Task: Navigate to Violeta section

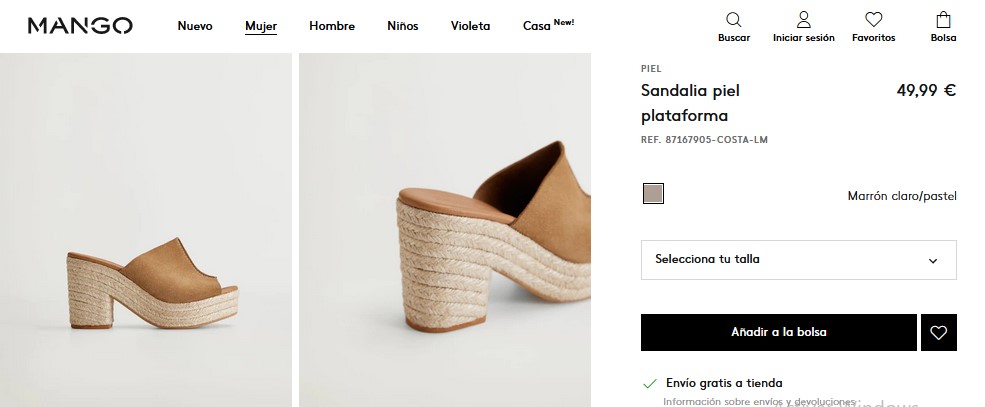Action: [x=471, y=26]
